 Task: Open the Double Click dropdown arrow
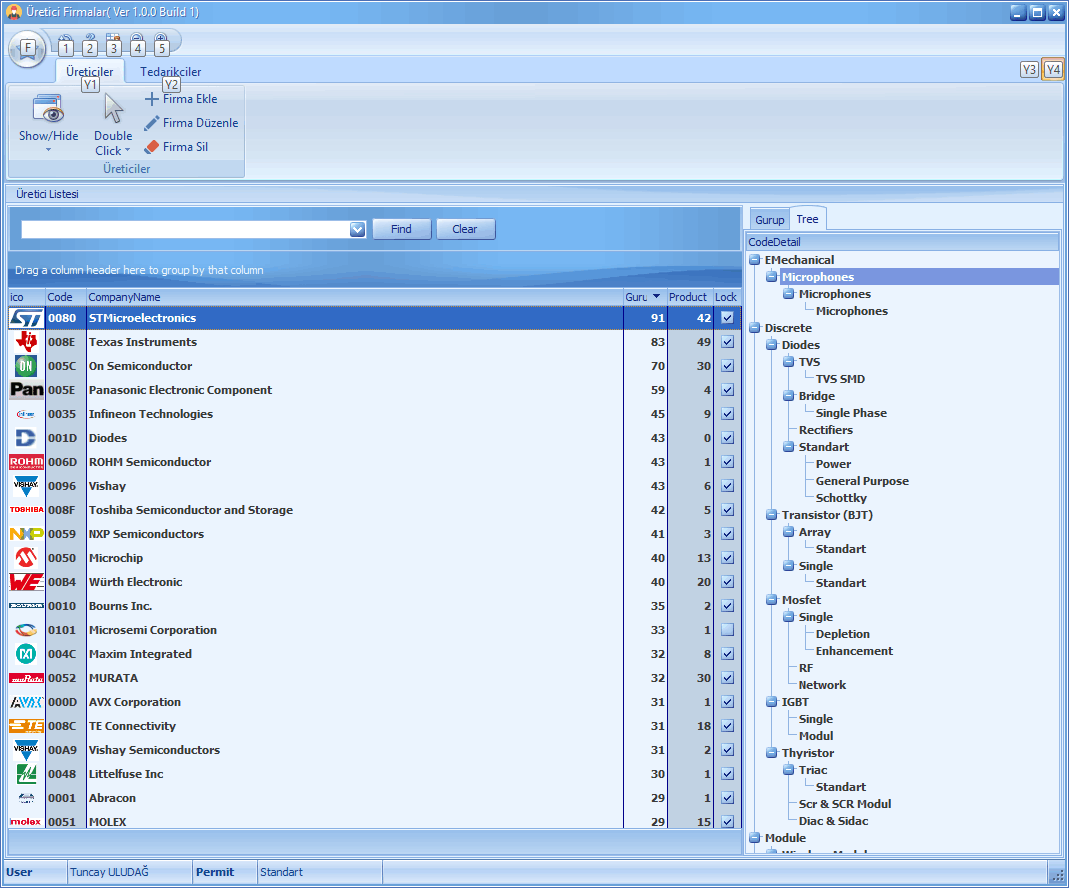pyautogui.click(x=127, y=151)
